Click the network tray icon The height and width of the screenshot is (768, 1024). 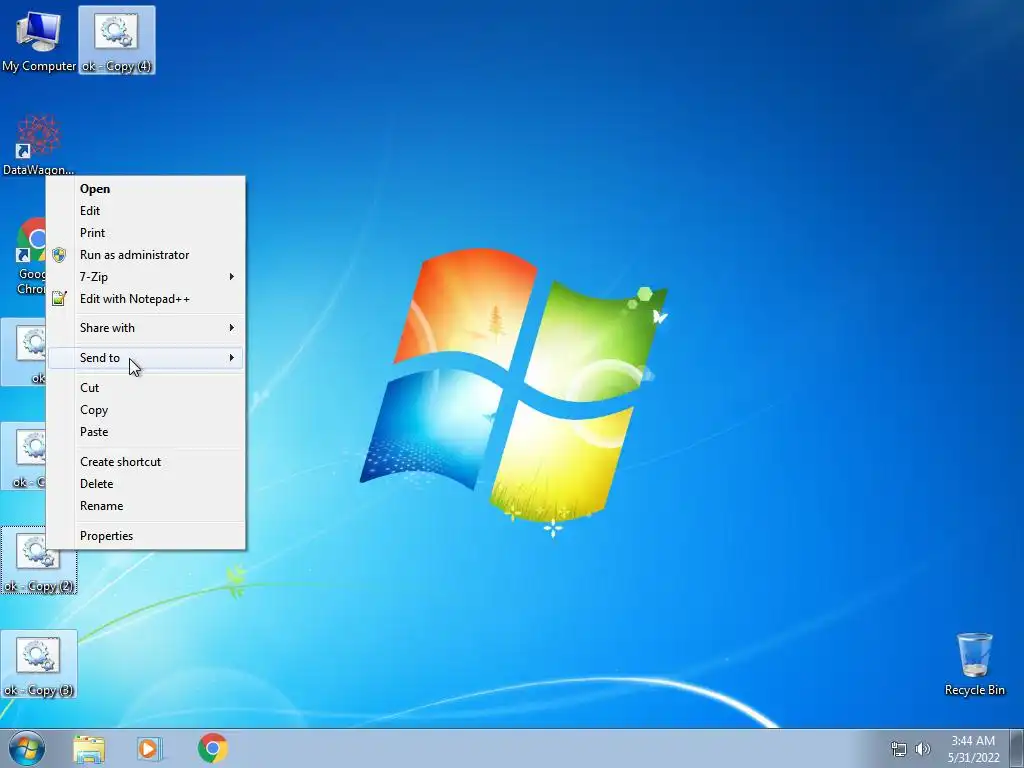[x=899, y=749]
